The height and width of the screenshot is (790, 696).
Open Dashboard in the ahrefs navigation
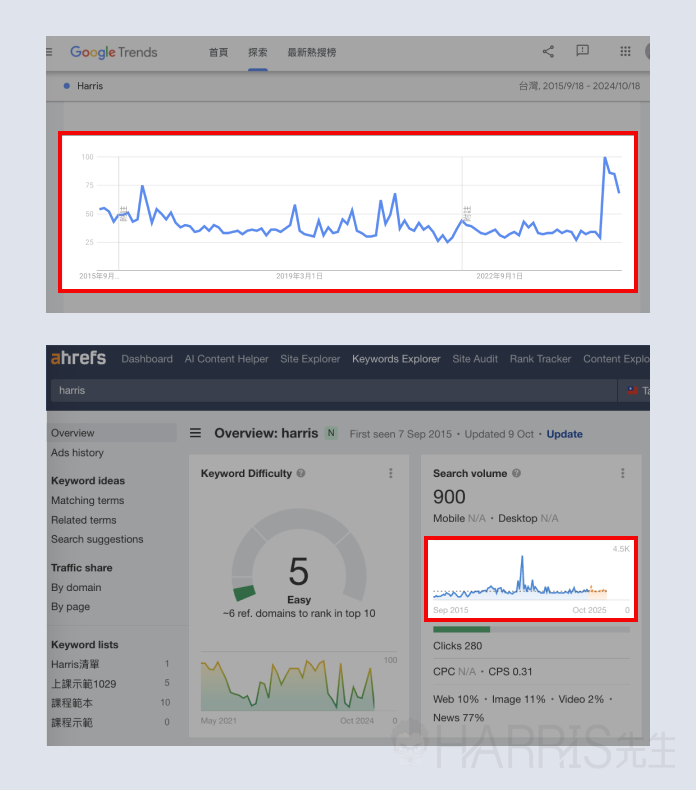click(147, 359)
